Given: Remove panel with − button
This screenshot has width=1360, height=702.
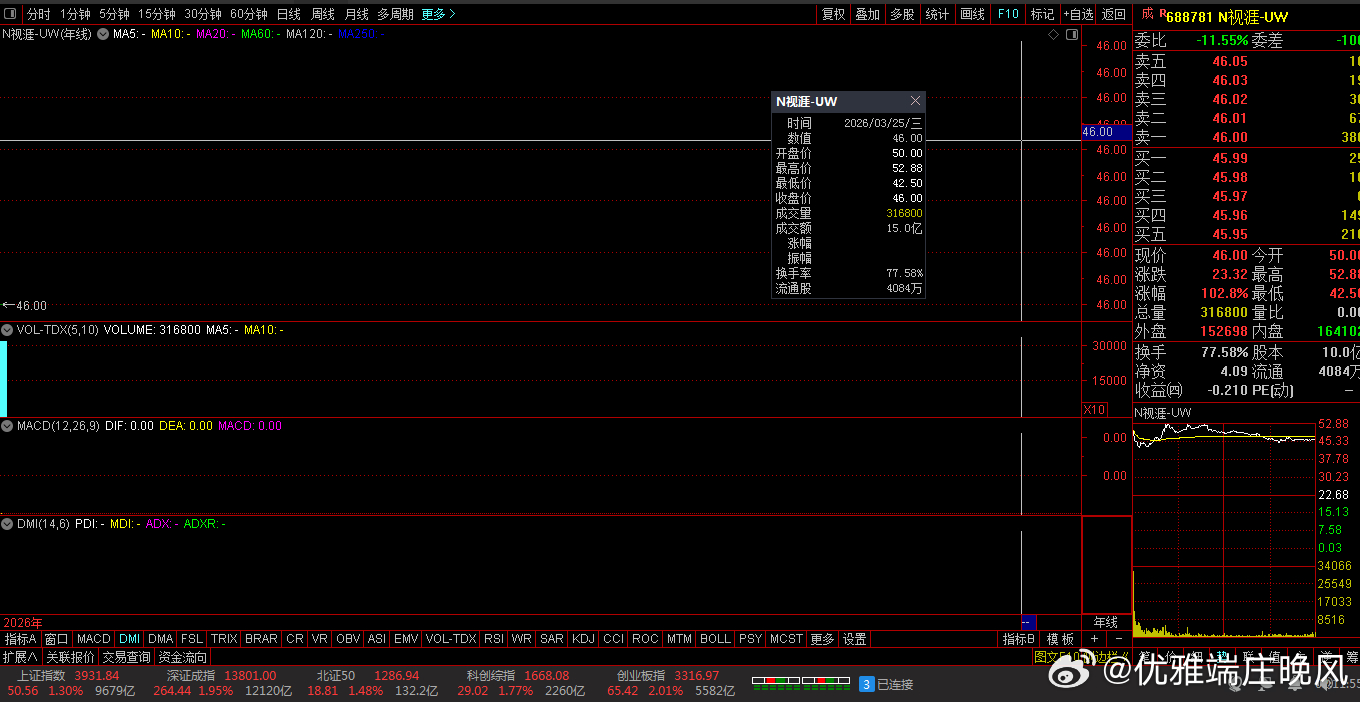Looking at the screenshot, I should (x=1118, y=639).
